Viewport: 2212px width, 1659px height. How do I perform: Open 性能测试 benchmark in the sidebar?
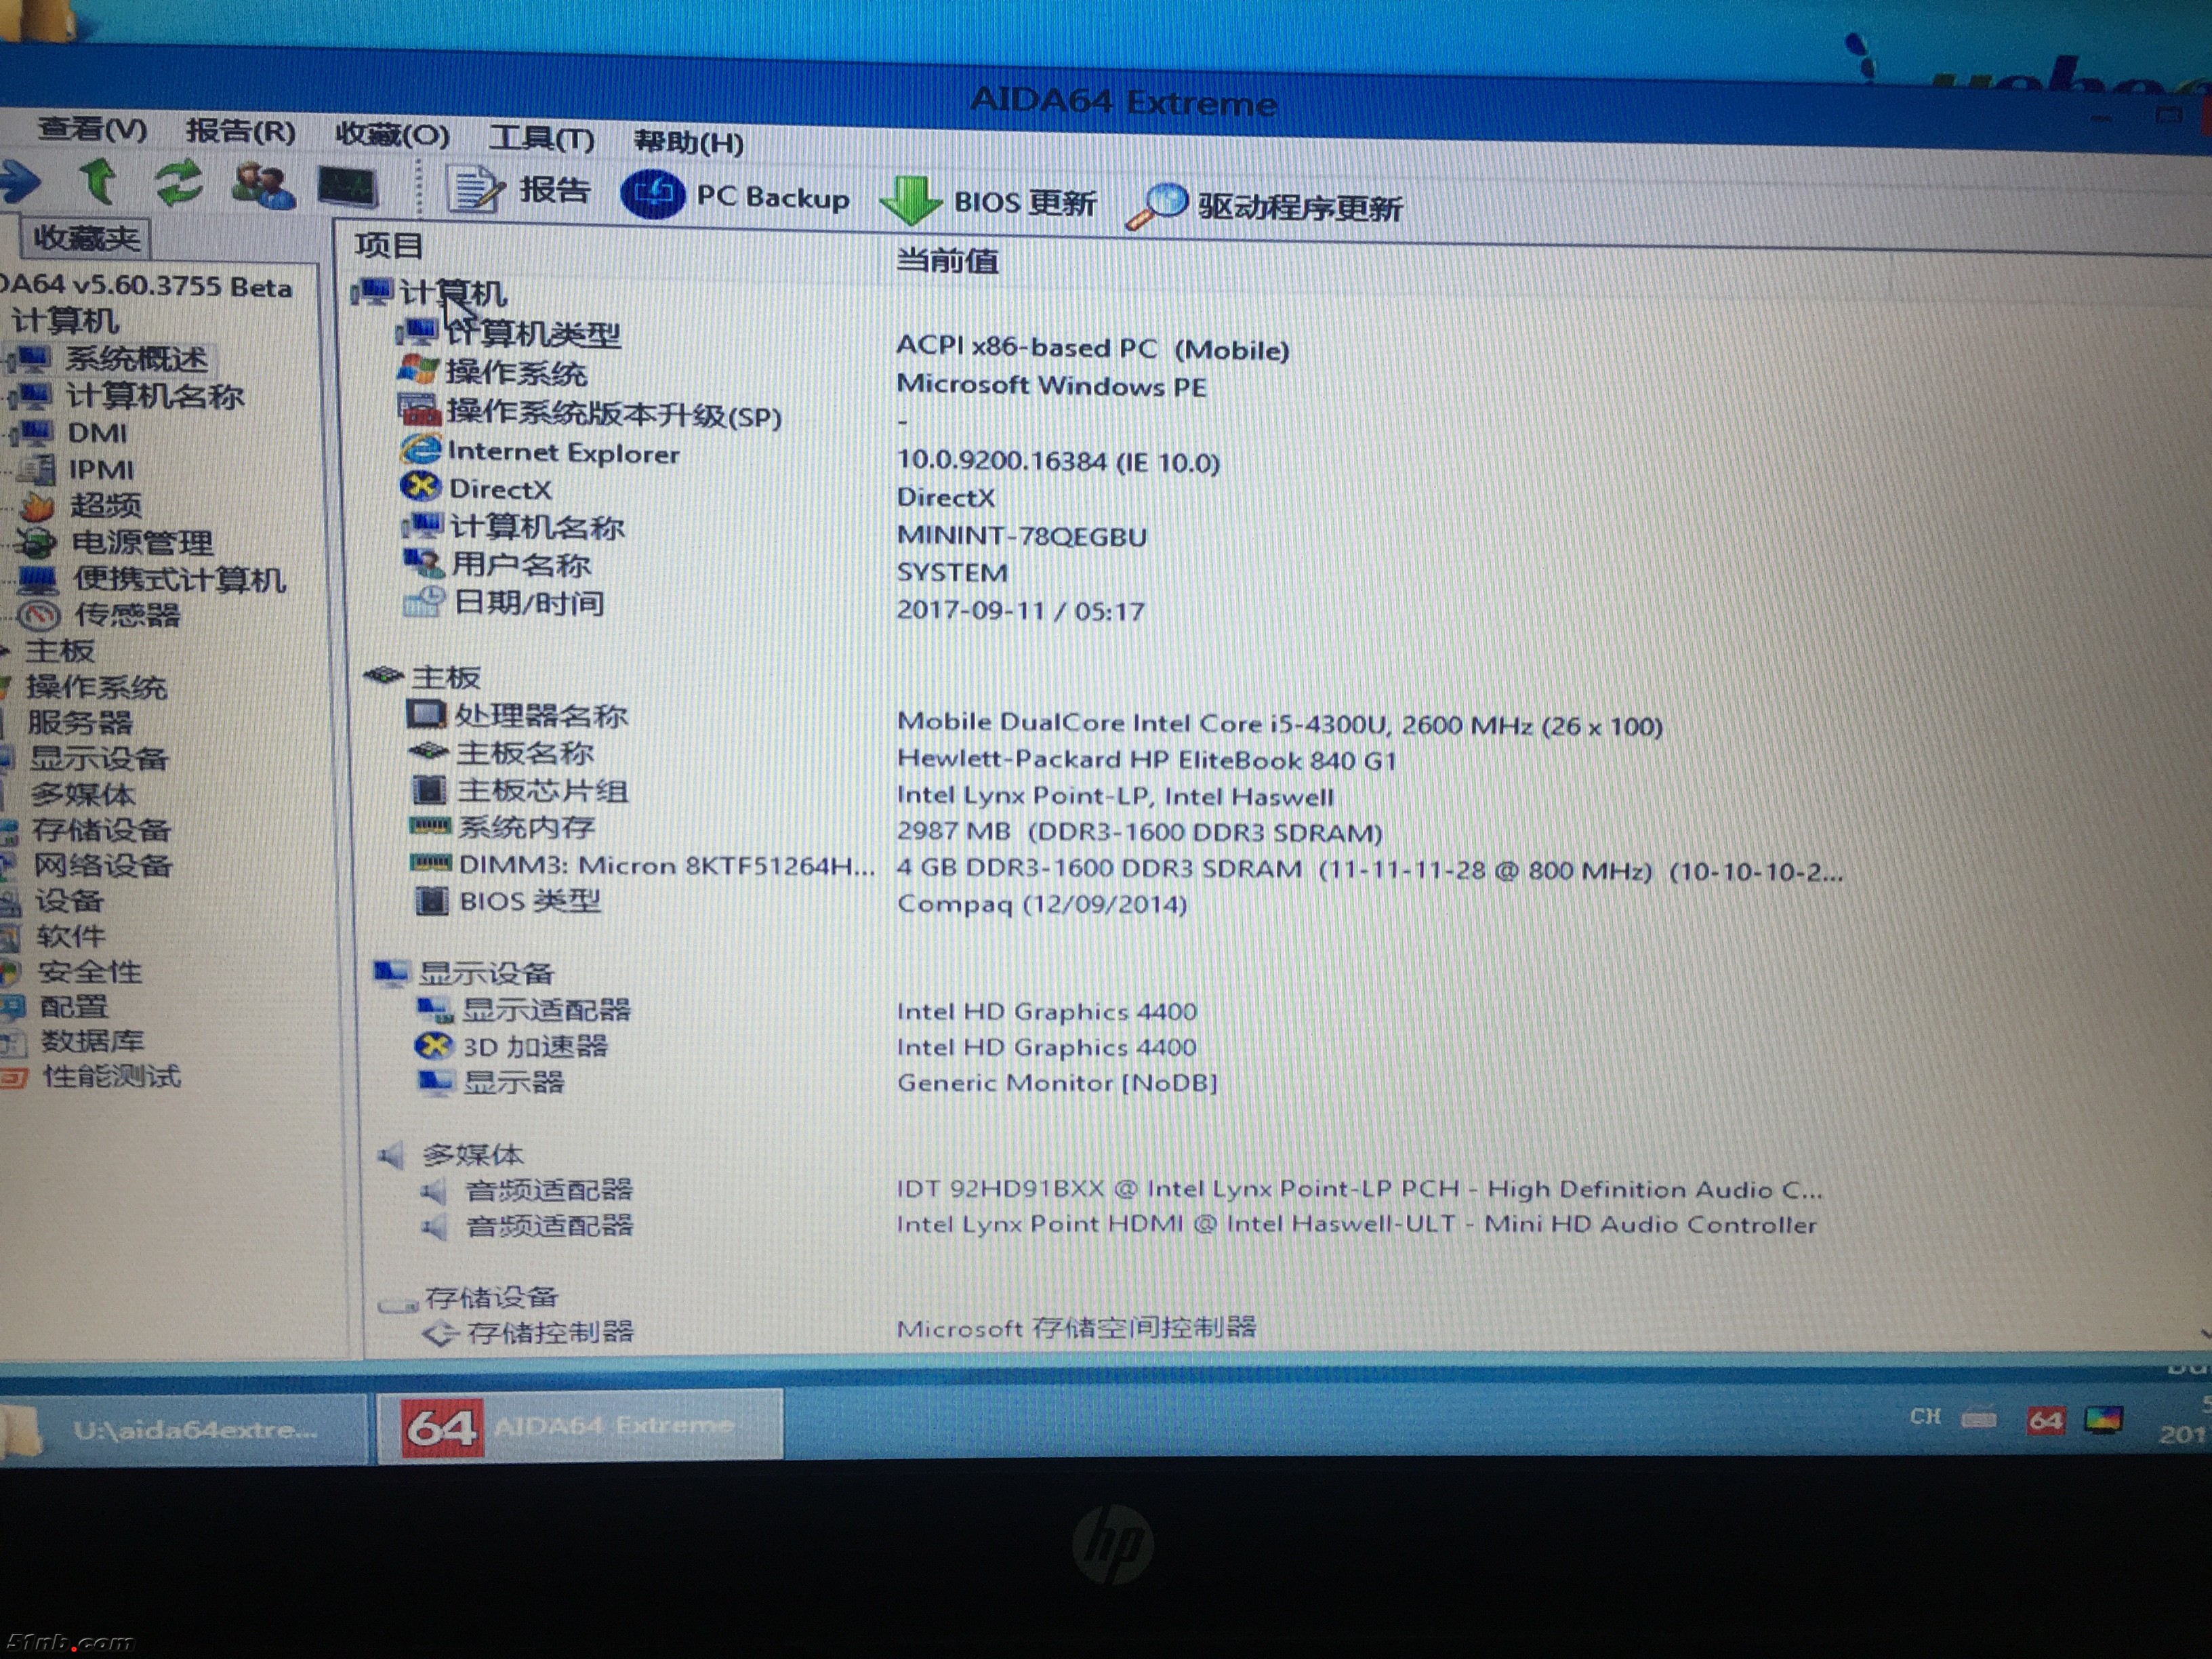pos(111,1076)
